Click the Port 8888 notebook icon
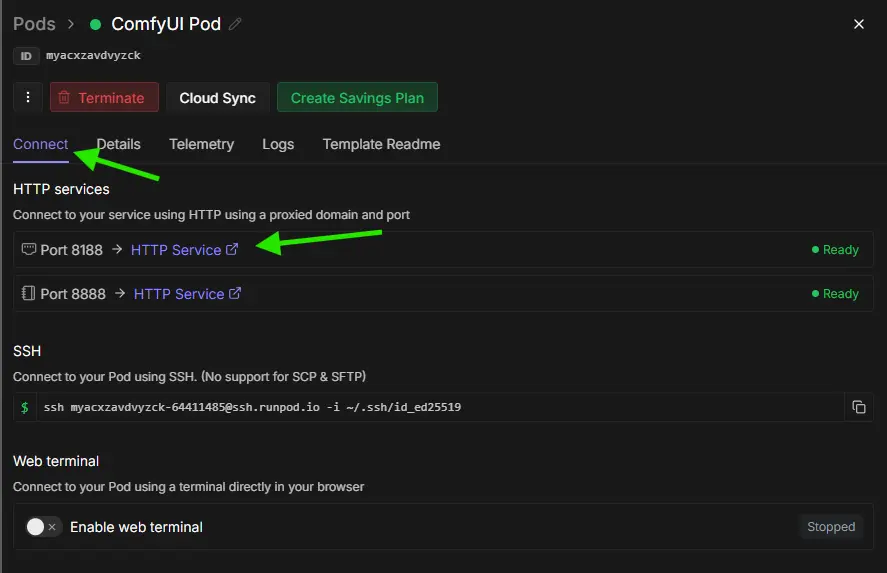887x573 pixels. [28, 294]
